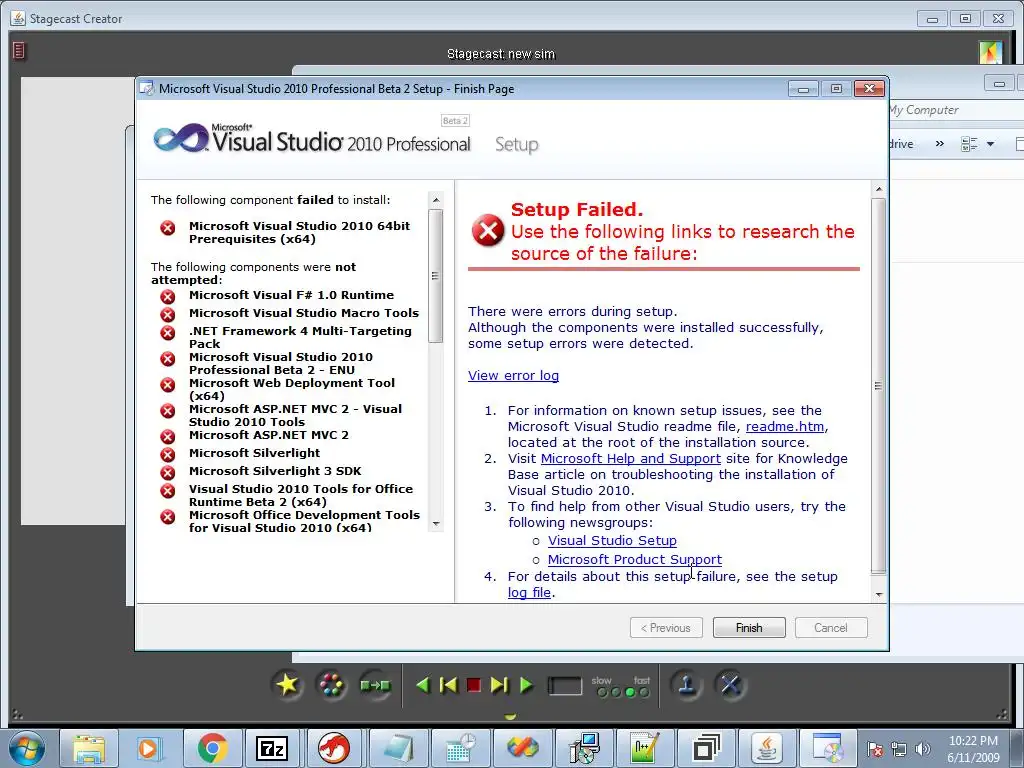Select 'Microsoft Visual Studio Macro Tools' text

304,313
